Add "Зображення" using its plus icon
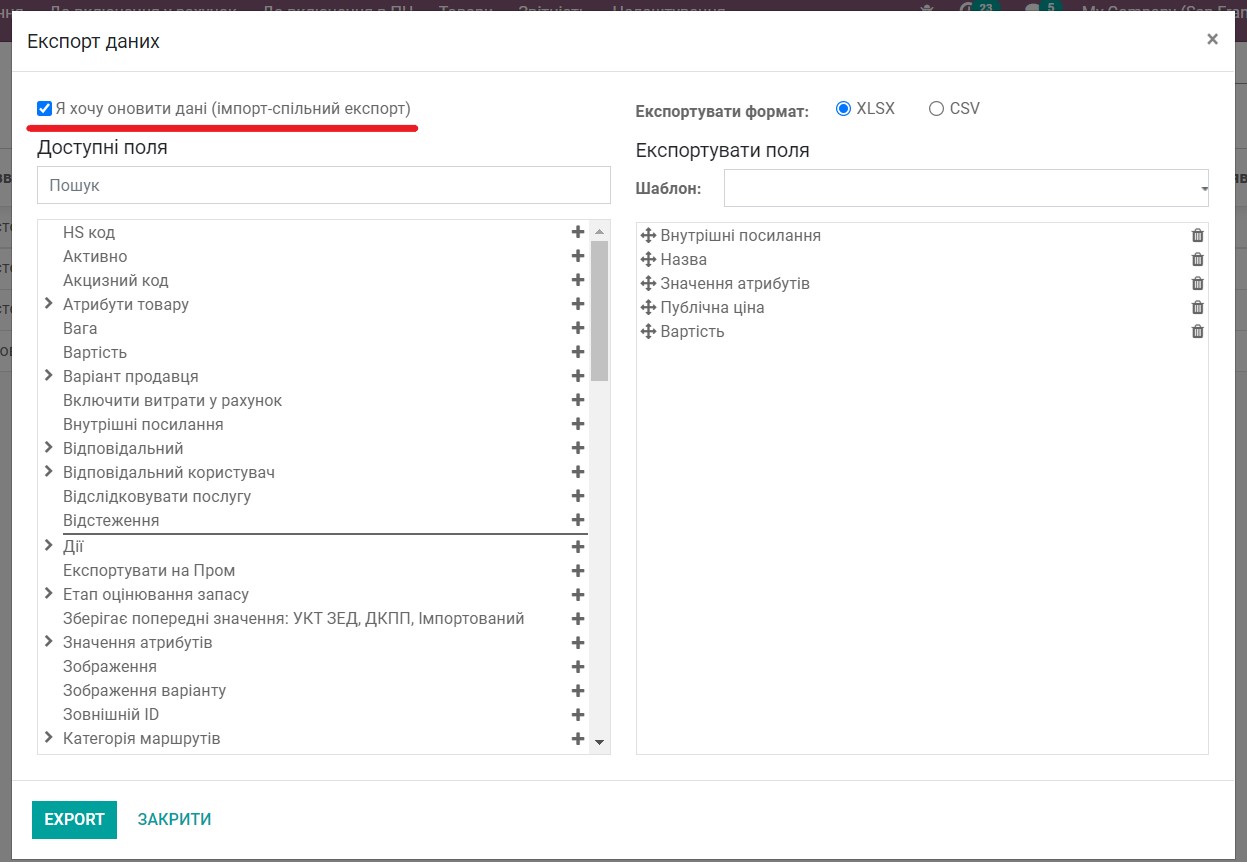1247x862 pixels. tap(578, 666)
